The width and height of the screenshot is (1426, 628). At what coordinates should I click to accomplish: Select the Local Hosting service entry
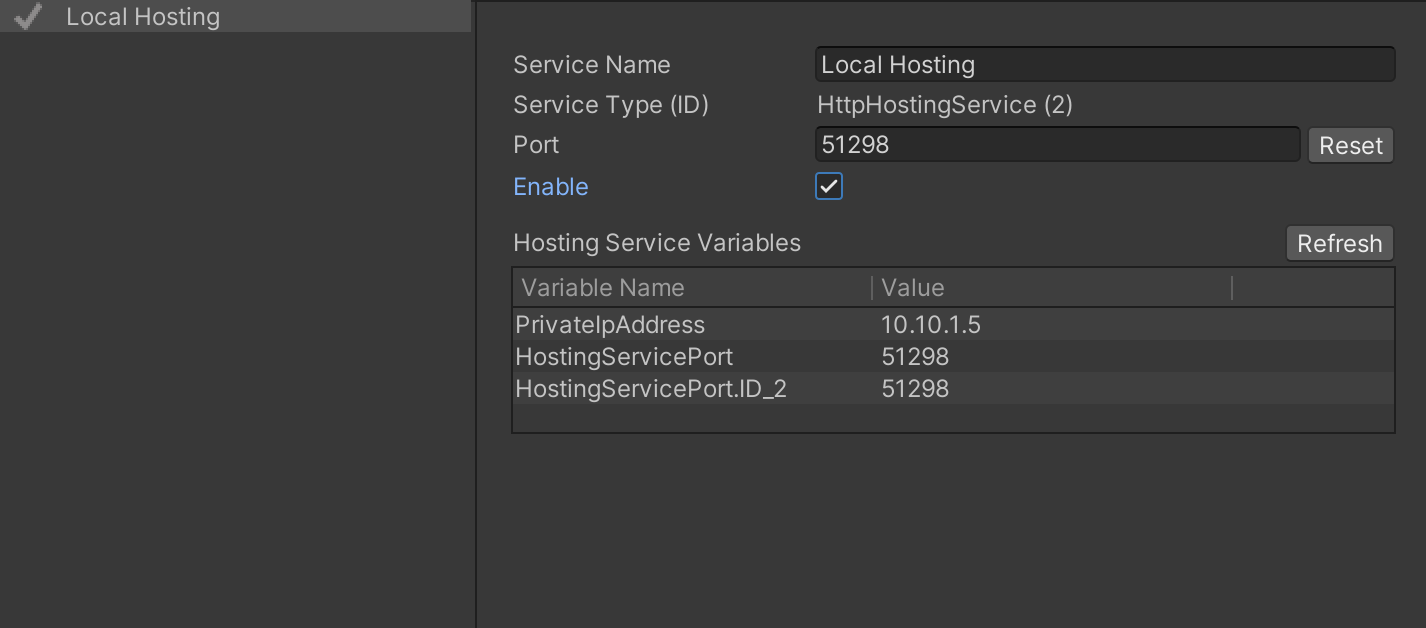coord(143,16)
